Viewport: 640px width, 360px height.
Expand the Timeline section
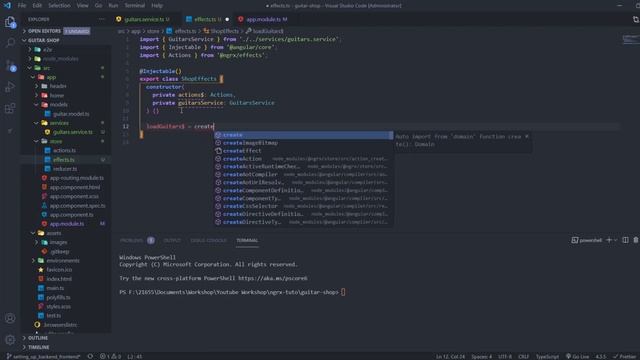(39, 347)
